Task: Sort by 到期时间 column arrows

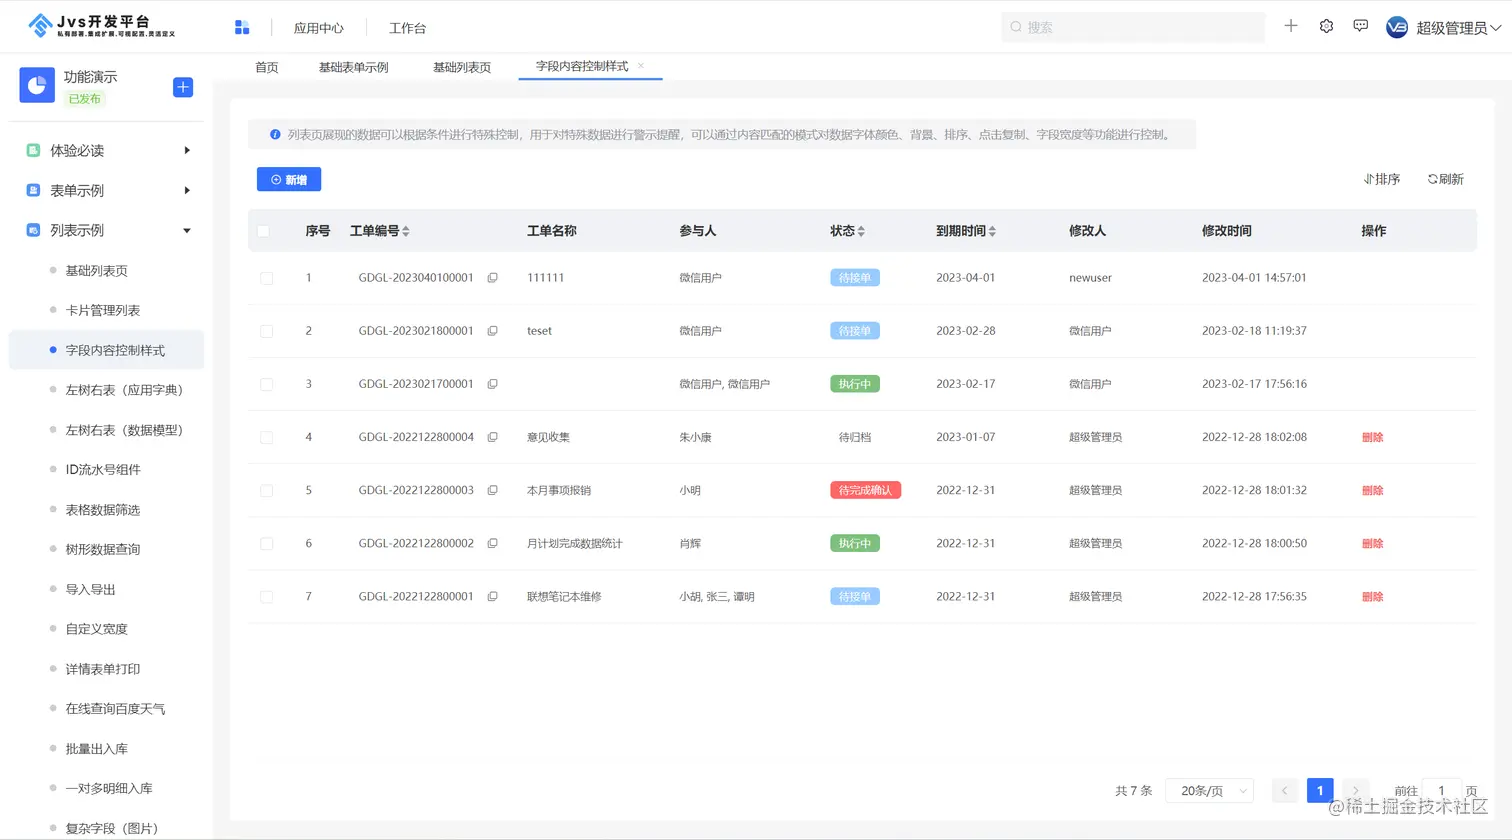Action: pyautogui.click(x=992, y=231)
